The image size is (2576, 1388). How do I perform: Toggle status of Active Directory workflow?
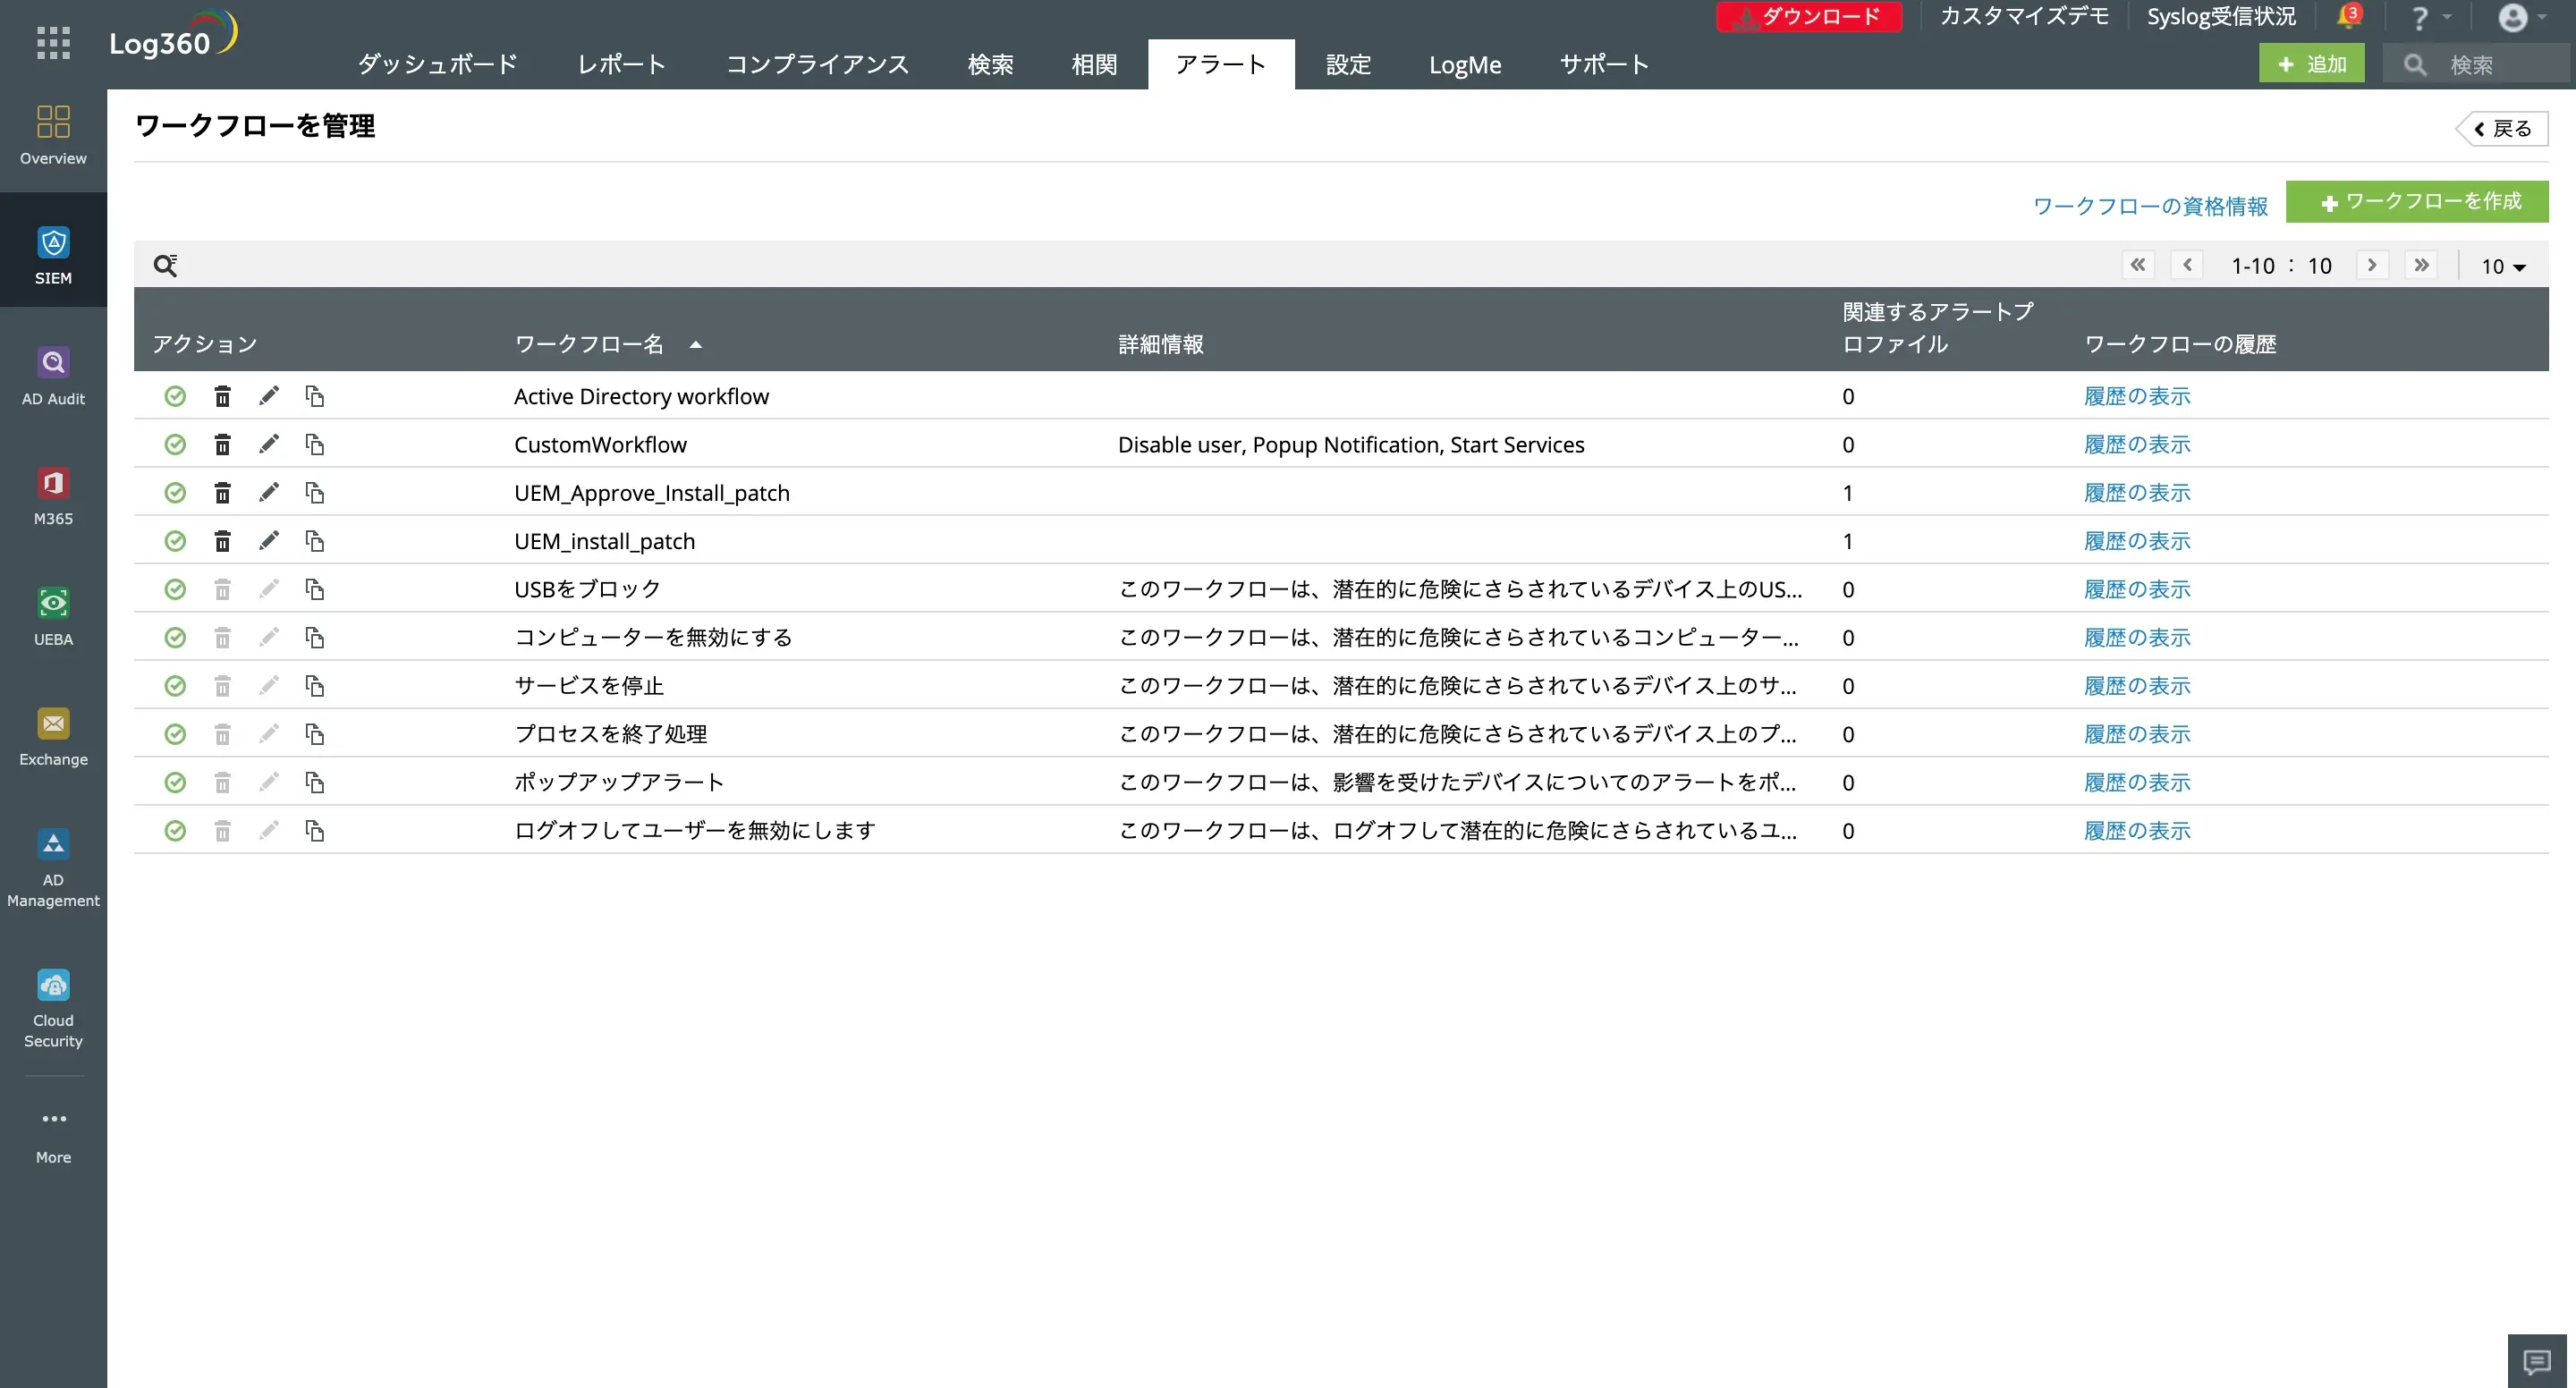[175, 396]
